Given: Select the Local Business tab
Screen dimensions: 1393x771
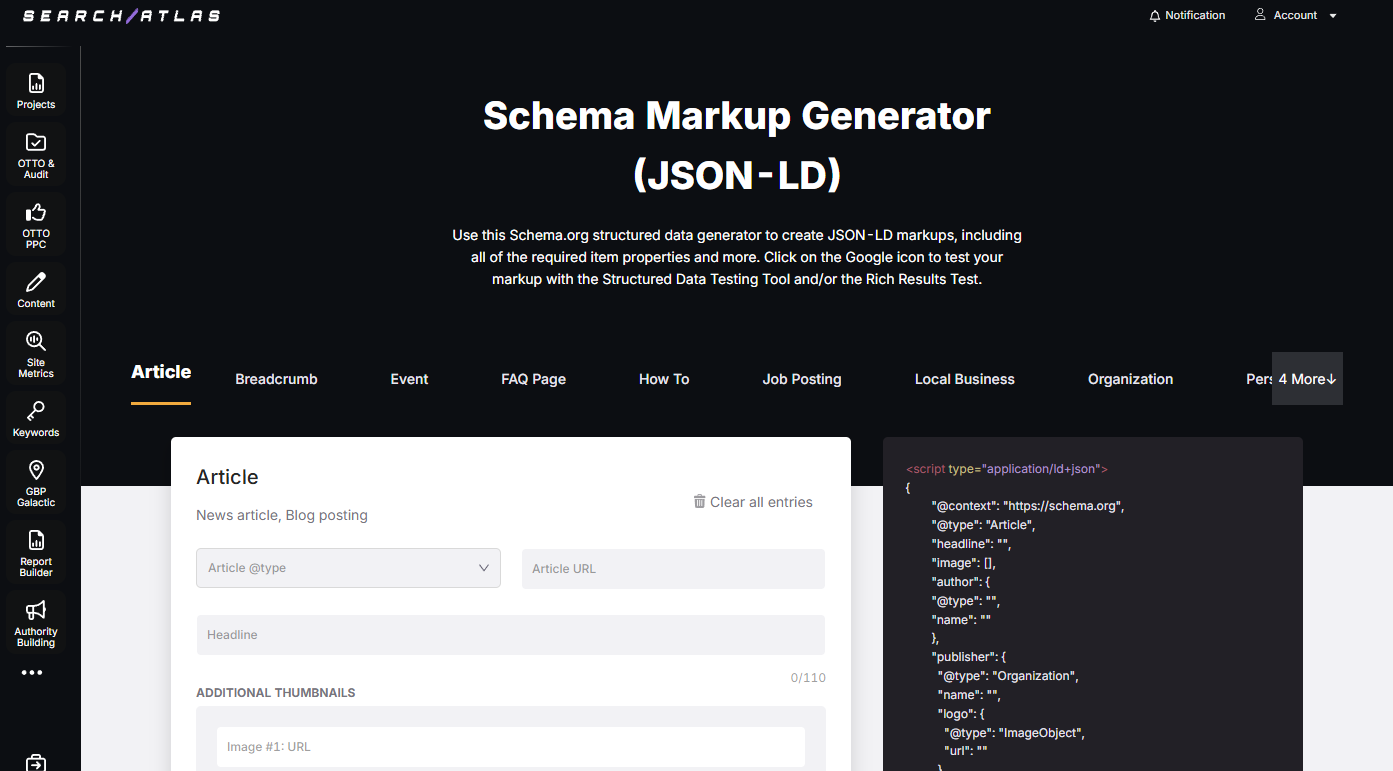Looking at the screenshot, I should [964, 380].
